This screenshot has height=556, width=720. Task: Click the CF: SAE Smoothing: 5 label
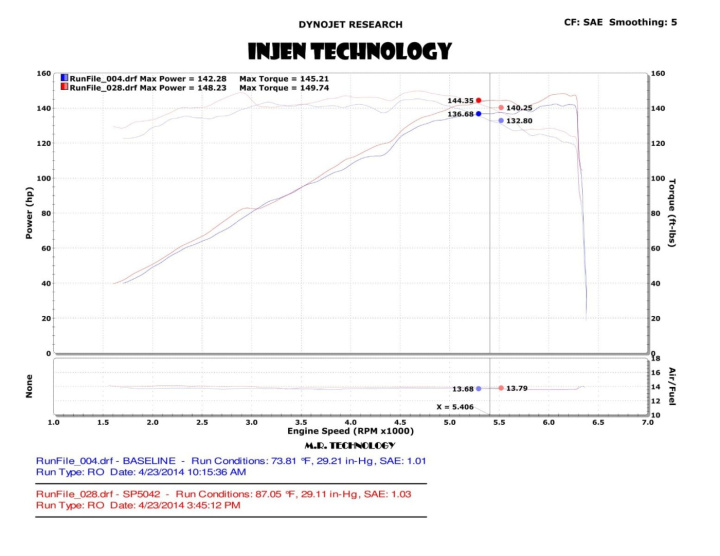pyautogui.click(x=619, y=21)
